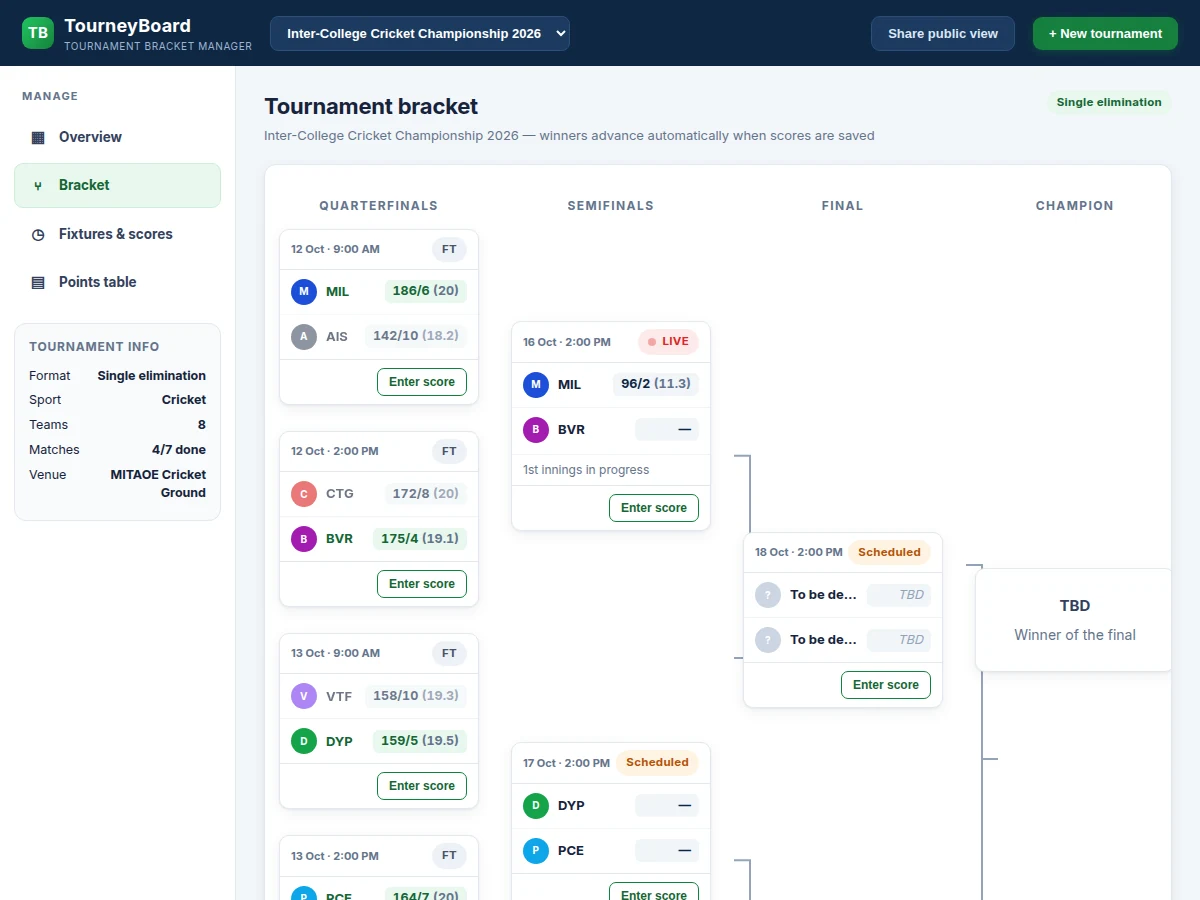Click venue 'MITAOE Cricket Ground'
Viewport: 1200px width, 900px height.
pyautogui.click(x=158, y=484)
